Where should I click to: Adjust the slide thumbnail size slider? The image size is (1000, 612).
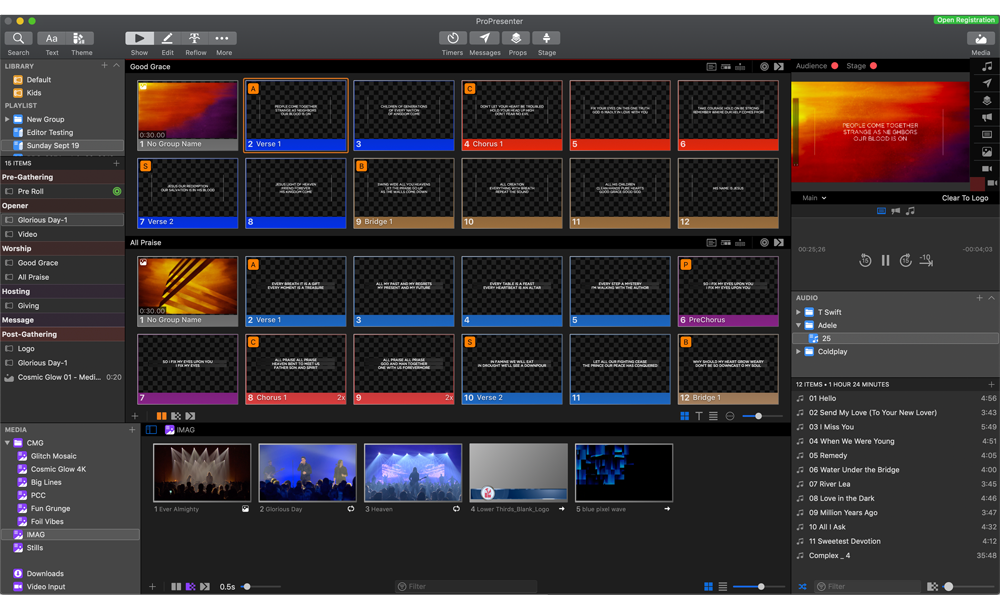[759, 416]
